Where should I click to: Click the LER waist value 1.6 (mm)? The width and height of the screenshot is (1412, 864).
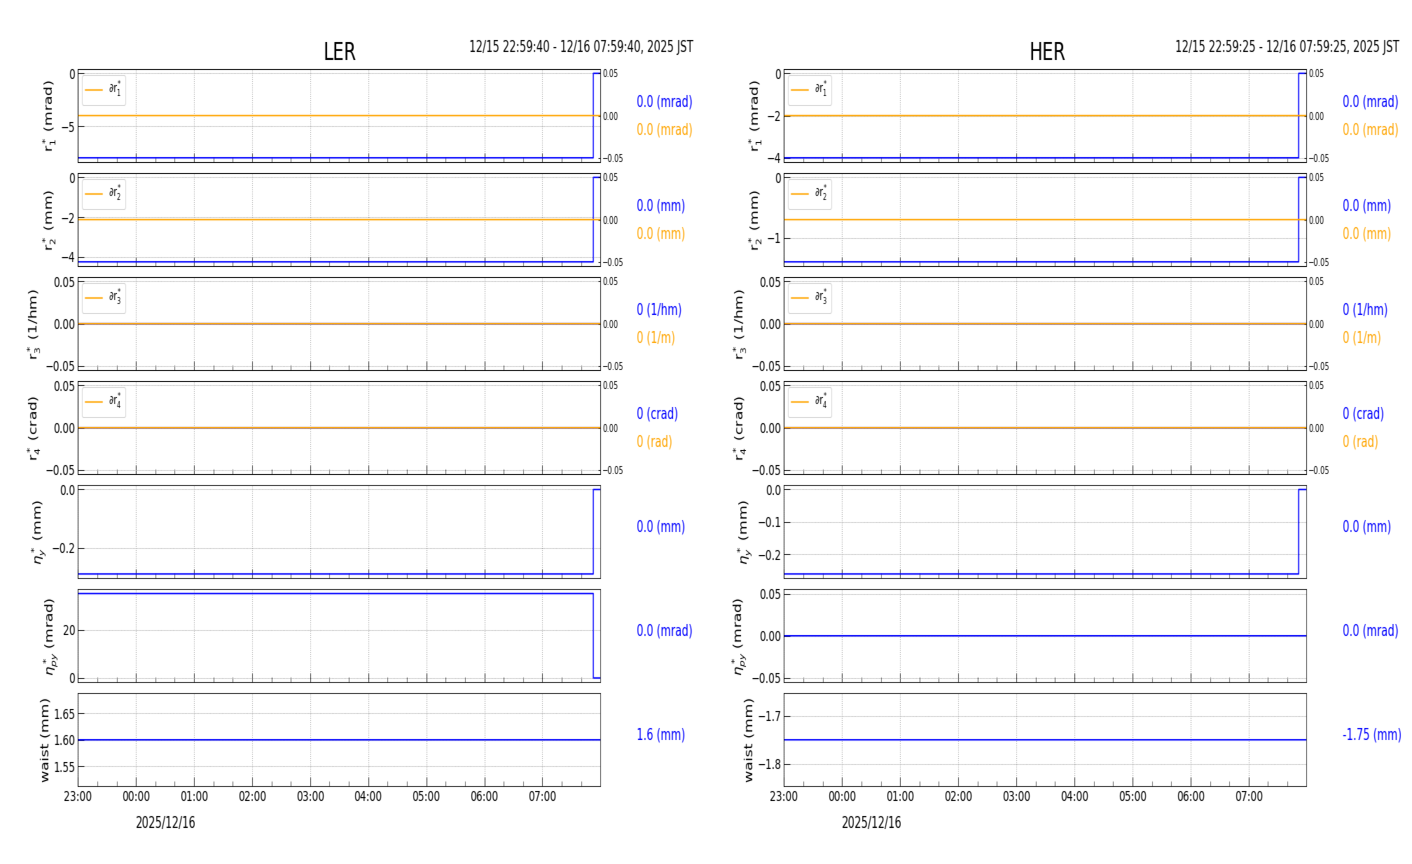point(660,735)
